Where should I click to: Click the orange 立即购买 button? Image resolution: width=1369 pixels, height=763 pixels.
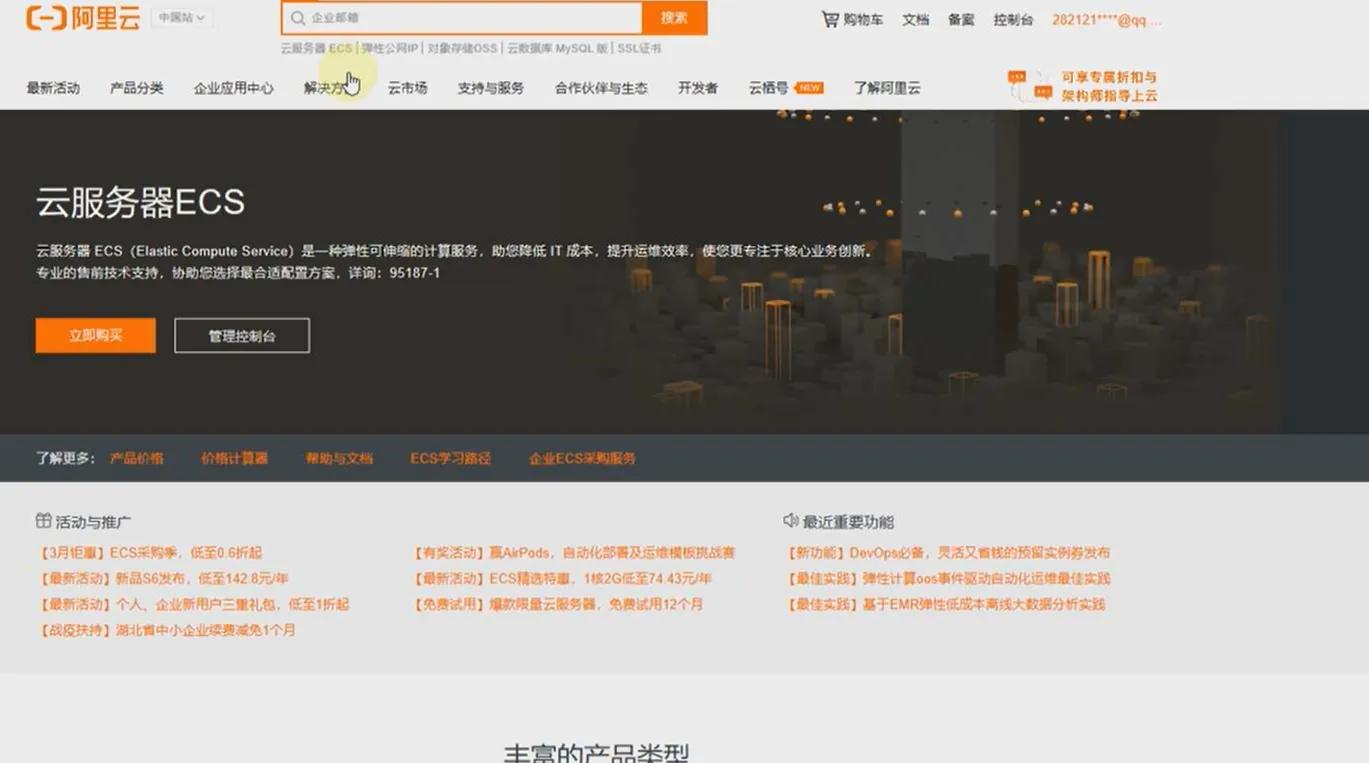(x=96, y=336)
